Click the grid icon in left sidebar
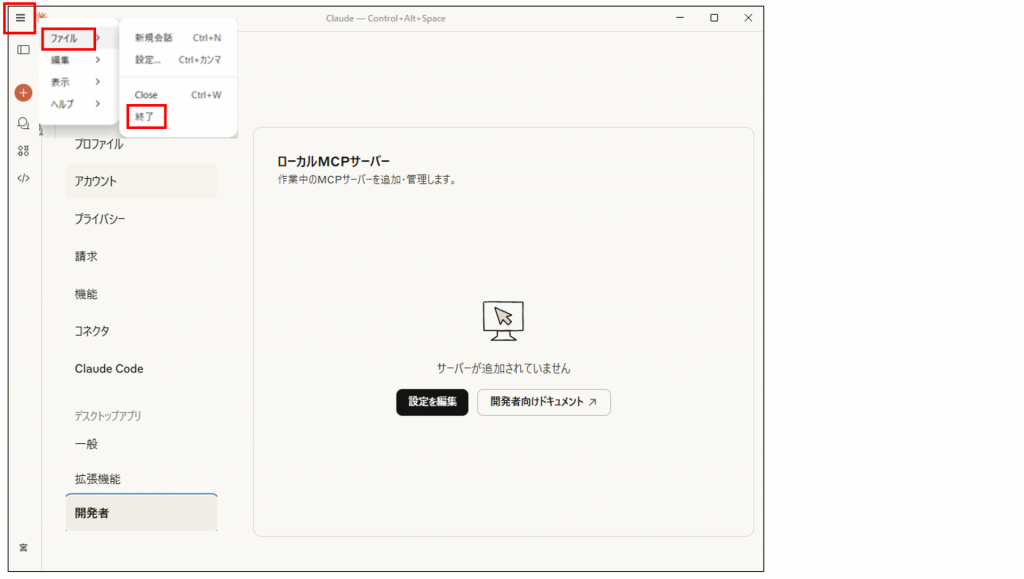 pos(23,151)
